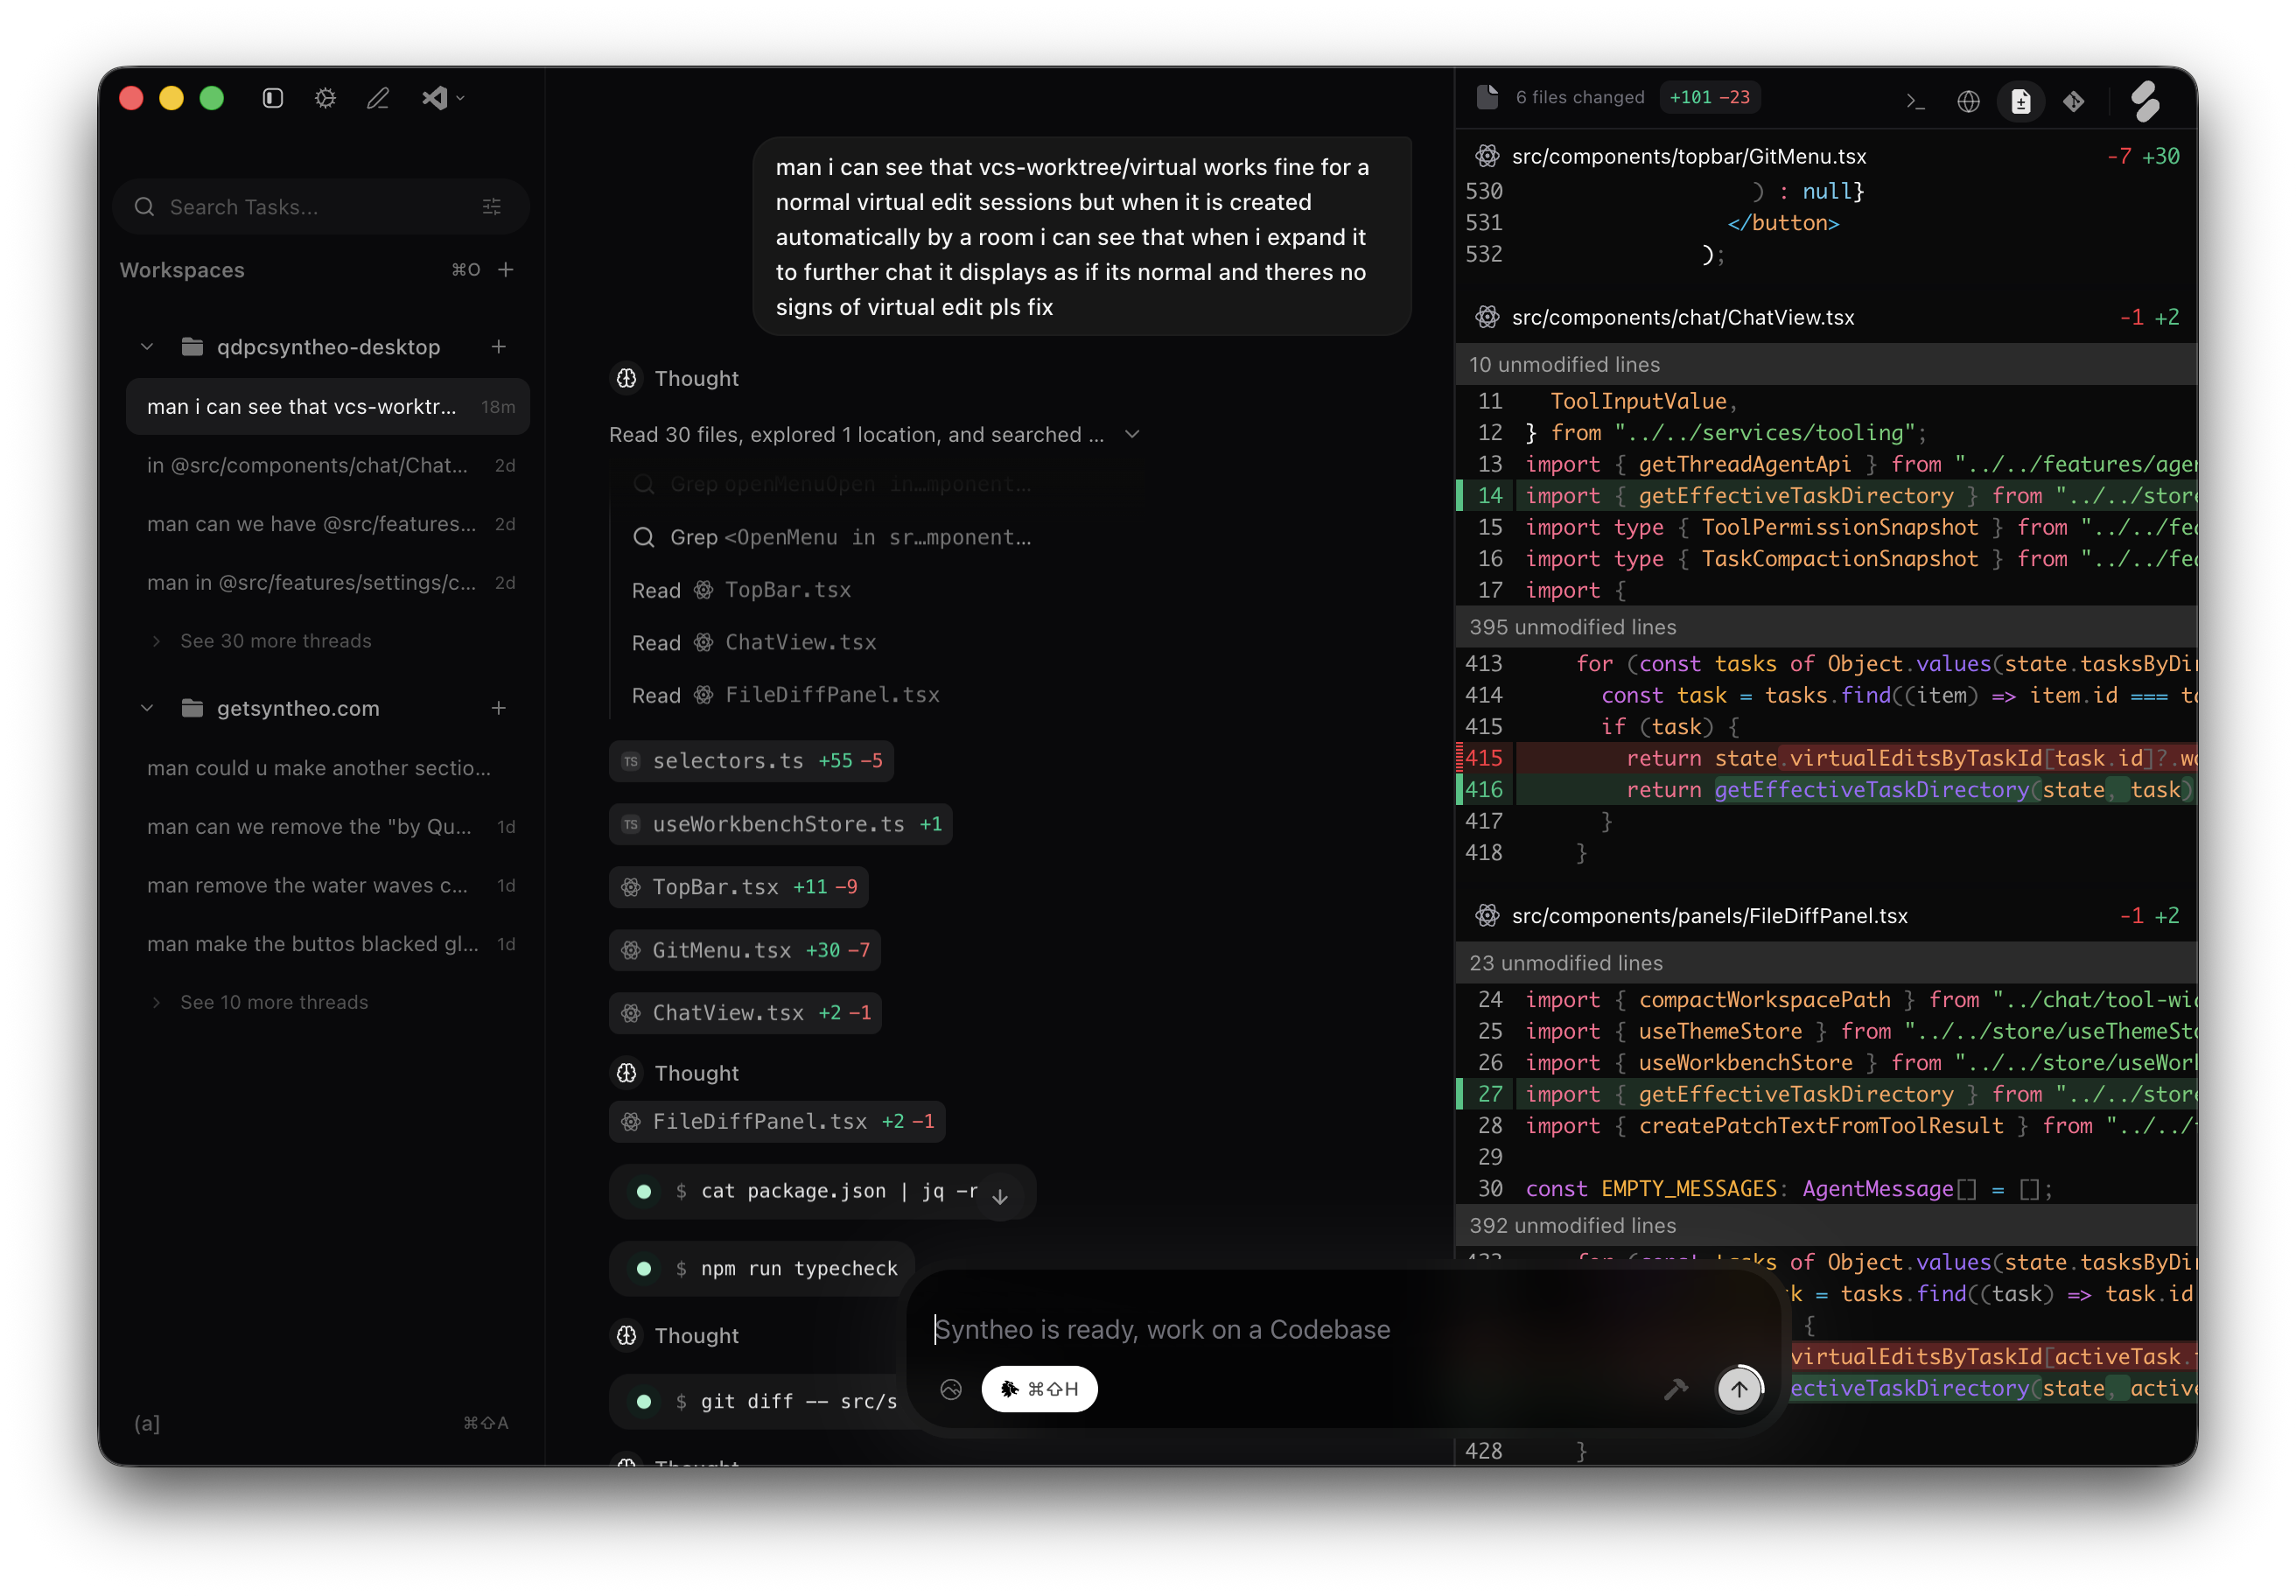Open src/components/chat/ChatView.tsx diff header
This screenshot has width=2296, height=1596.
tap(1826, 317)
